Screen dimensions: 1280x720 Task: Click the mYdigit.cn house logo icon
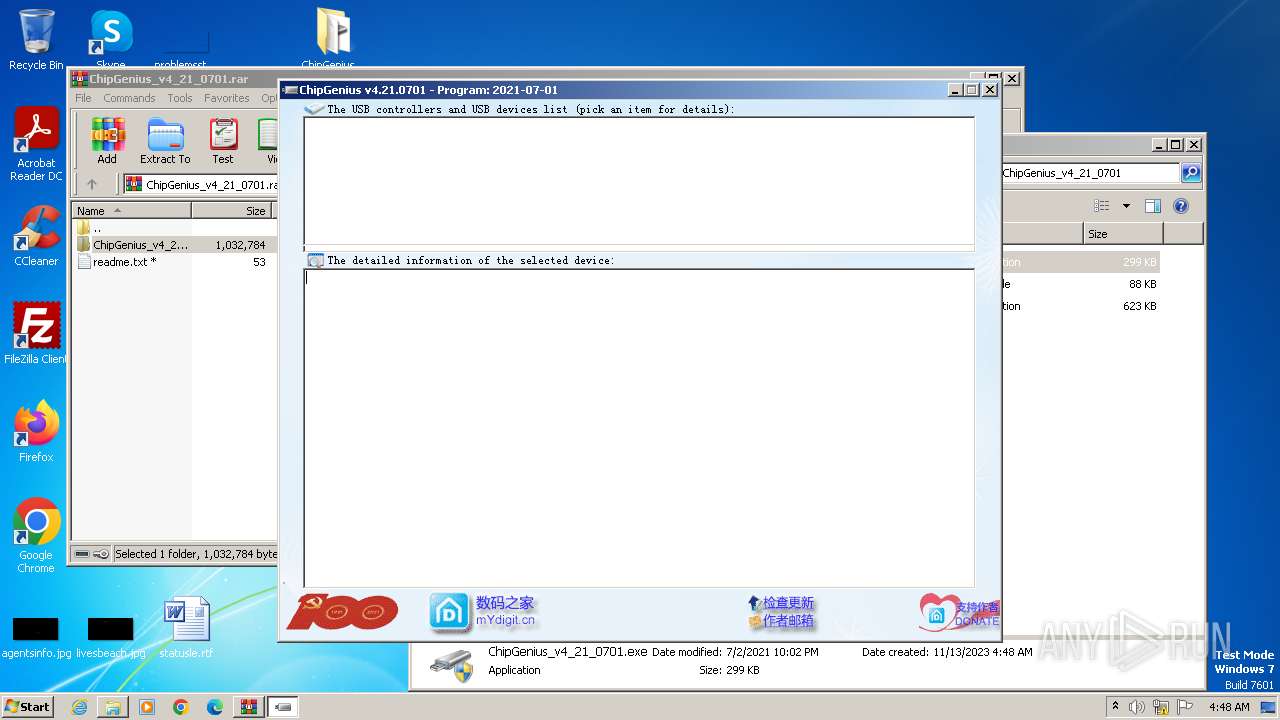[x=449, y=613]
